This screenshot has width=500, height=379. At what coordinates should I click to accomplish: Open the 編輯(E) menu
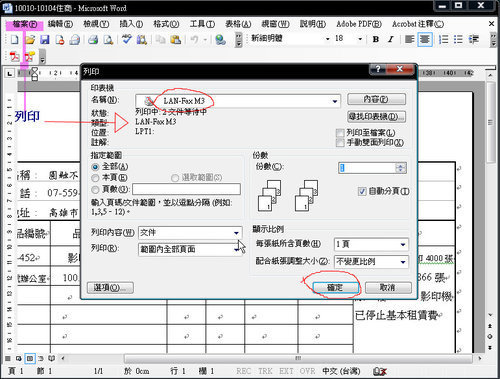[x=60, y=24]
